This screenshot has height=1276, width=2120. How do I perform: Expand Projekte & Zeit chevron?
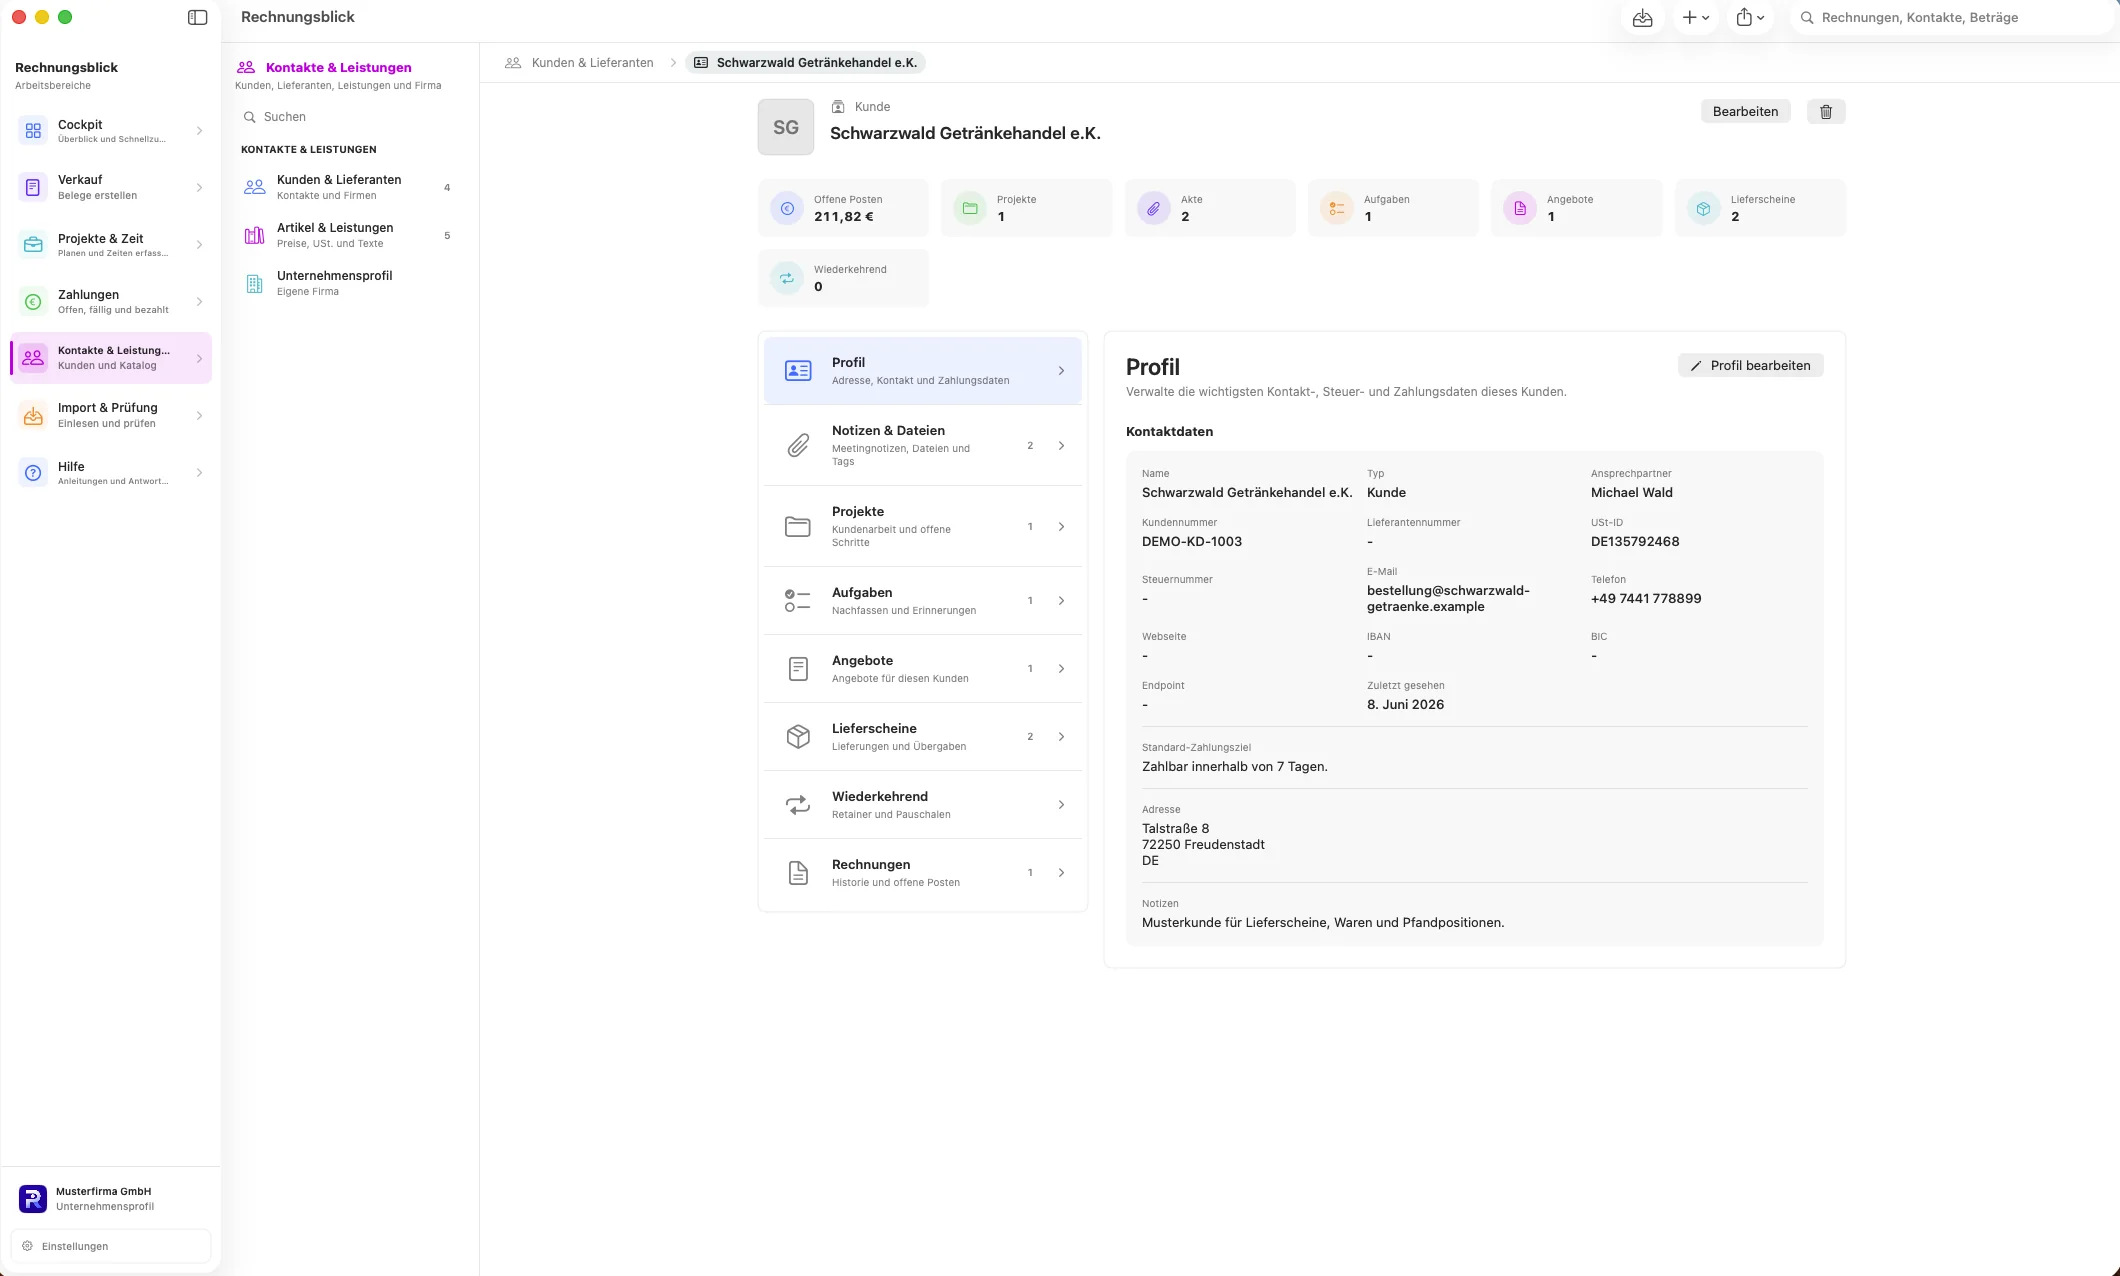[x=199, y=245]
